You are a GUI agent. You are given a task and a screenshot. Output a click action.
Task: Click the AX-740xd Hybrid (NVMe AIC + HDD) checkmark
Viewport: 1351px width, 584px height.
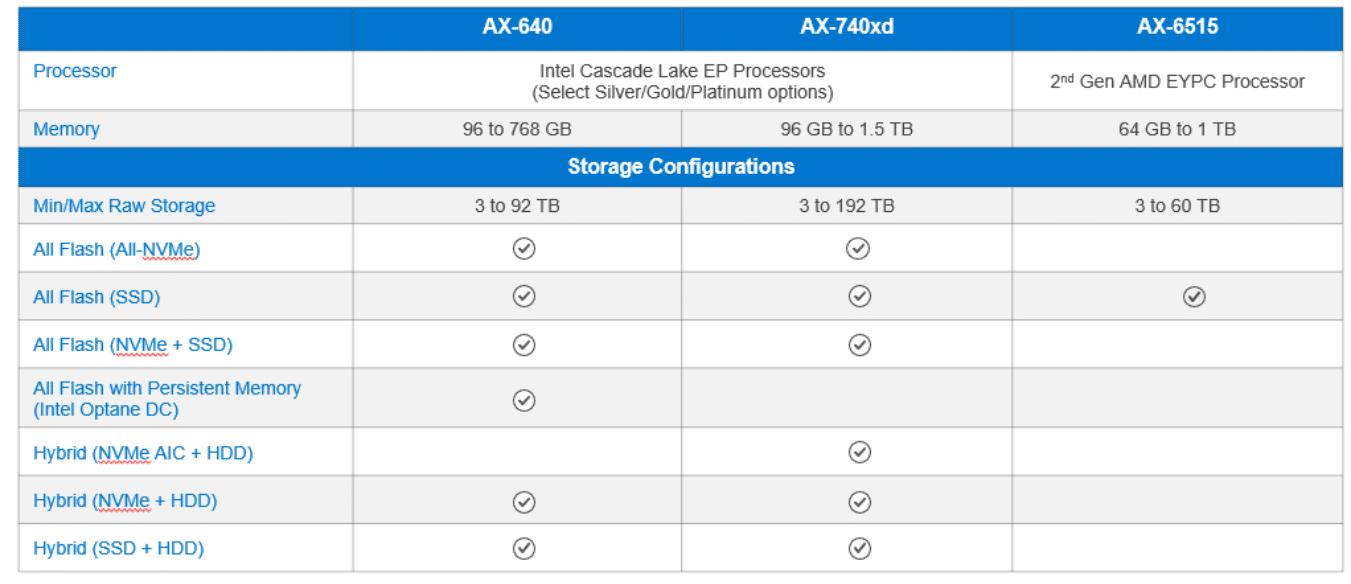858,453
